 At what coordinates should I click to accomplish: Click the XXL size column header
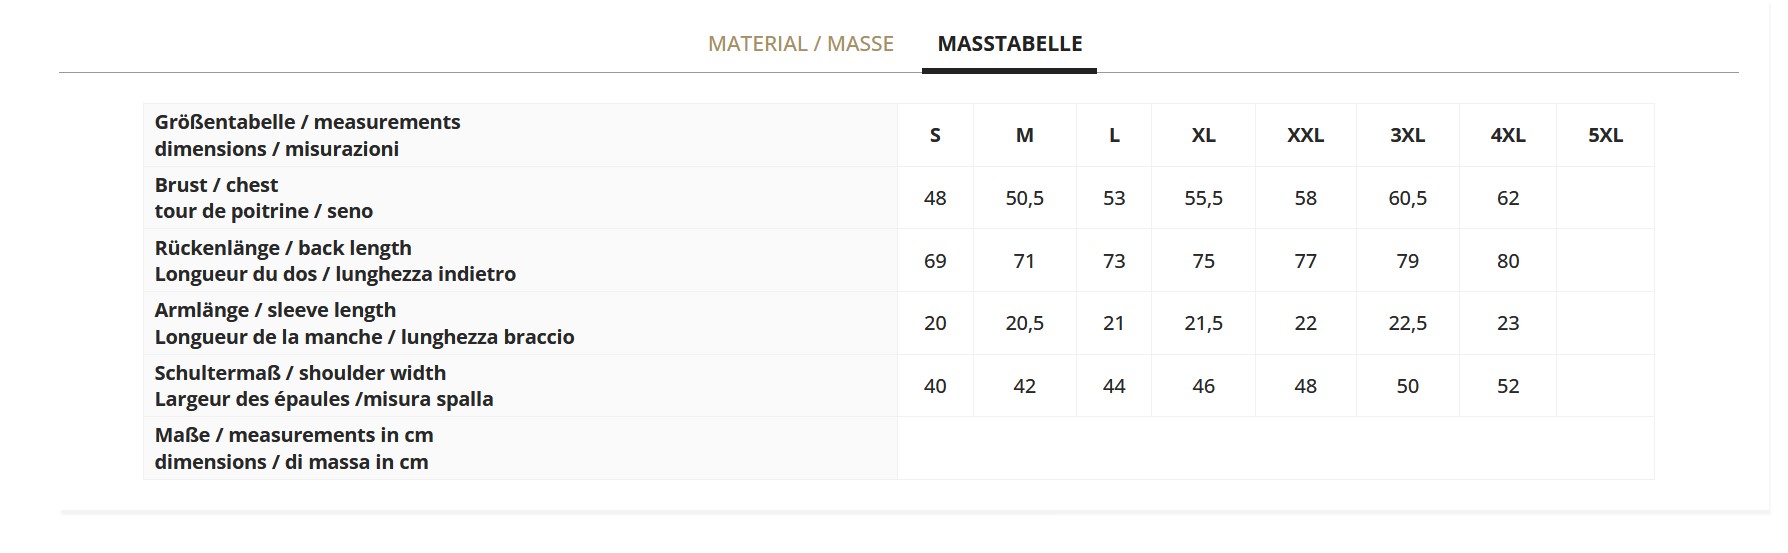(x=1305, y=135)
